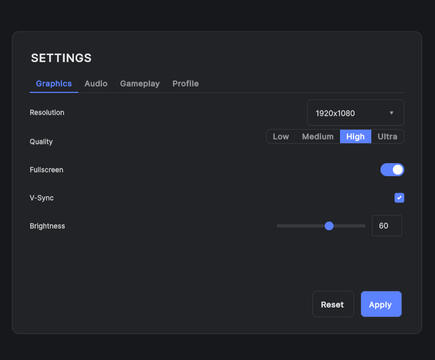Select the High quality option
Screen dimensions: 435x360
355,137
